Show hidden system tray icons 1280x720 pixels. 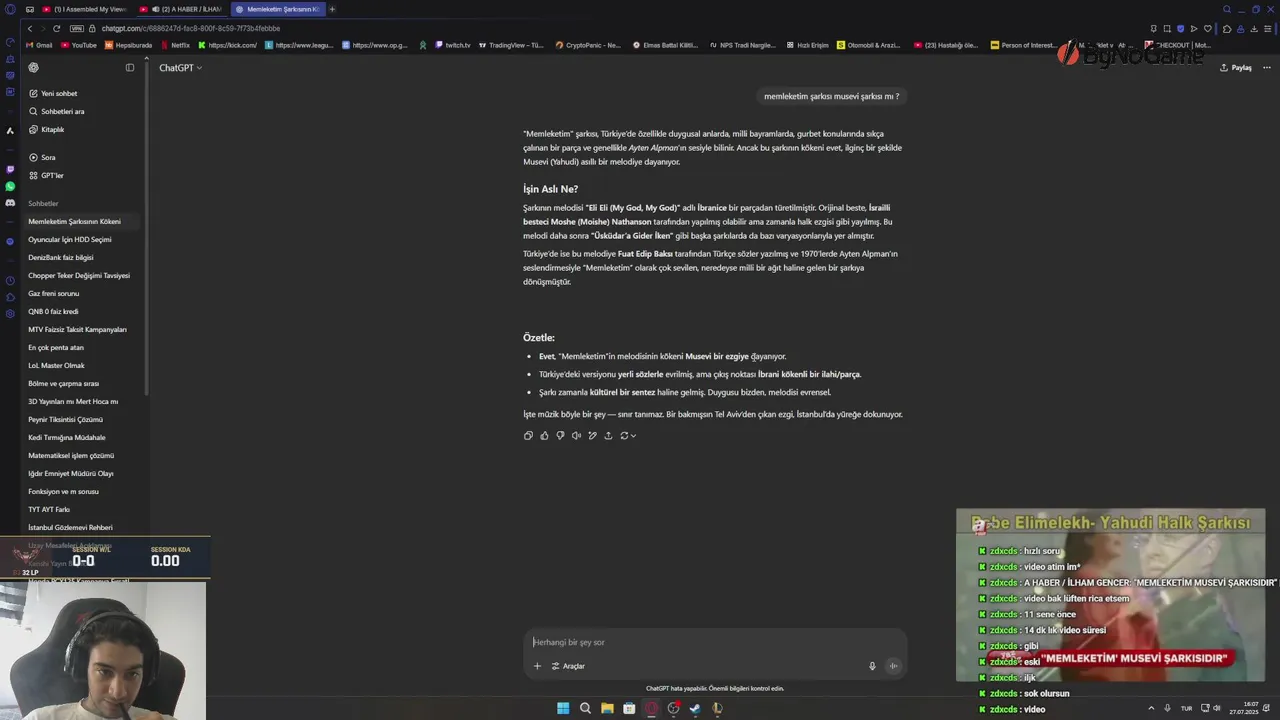click(x=1151, y=708)
